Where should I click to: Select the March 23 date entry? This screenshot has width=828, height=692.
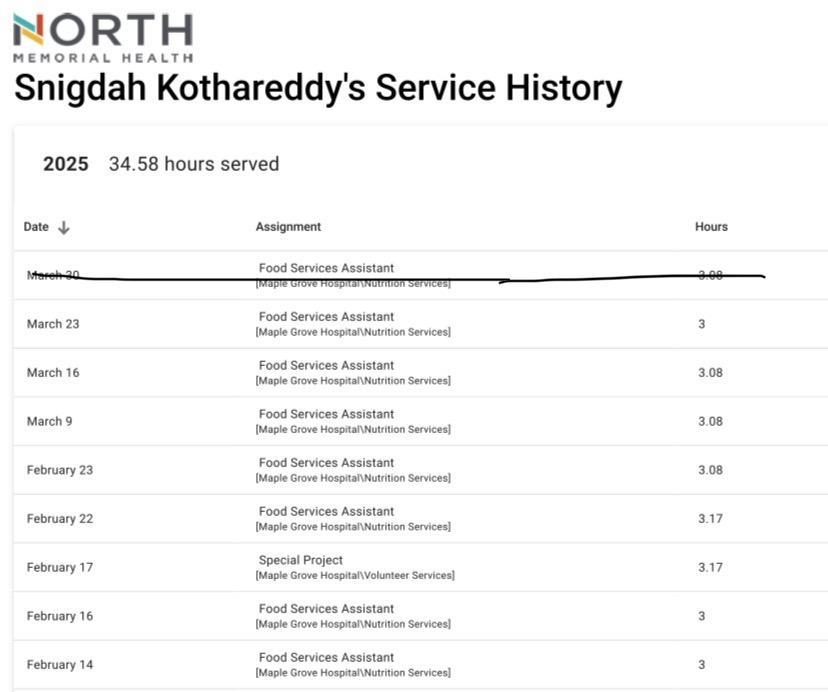pos(53,324)
